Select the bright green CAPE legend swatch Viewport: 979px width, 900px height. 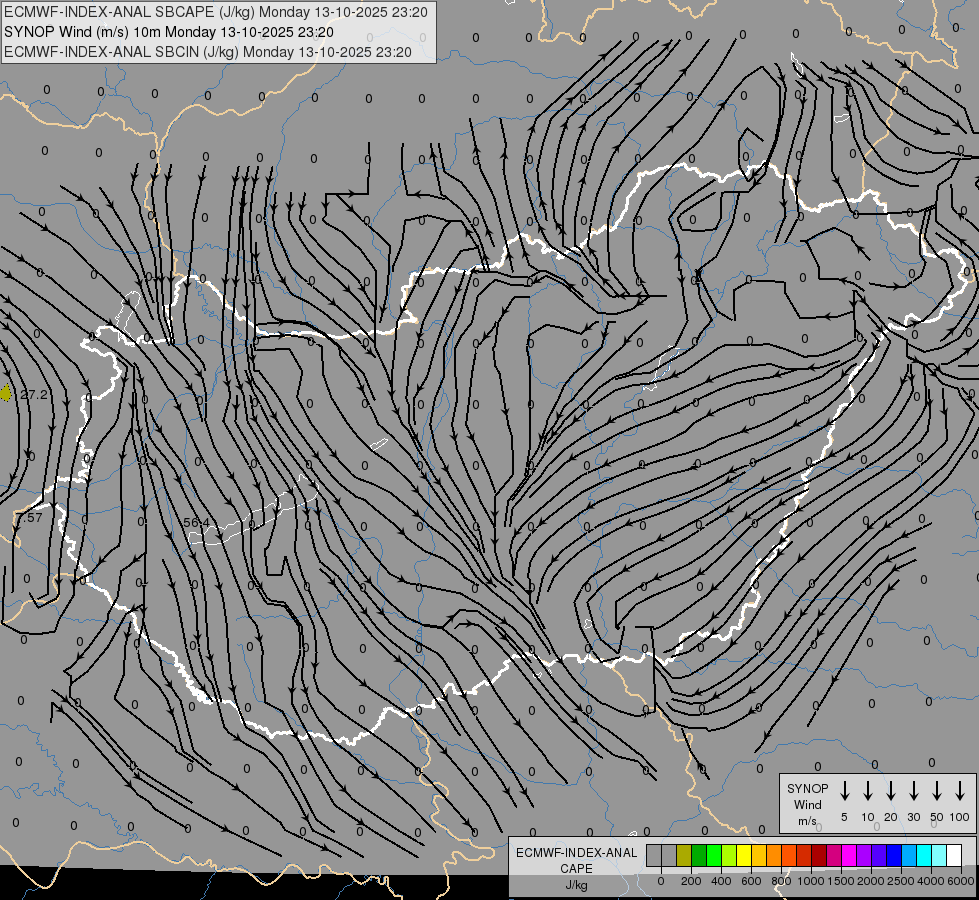pyautogui.click(x=714, y=855)
